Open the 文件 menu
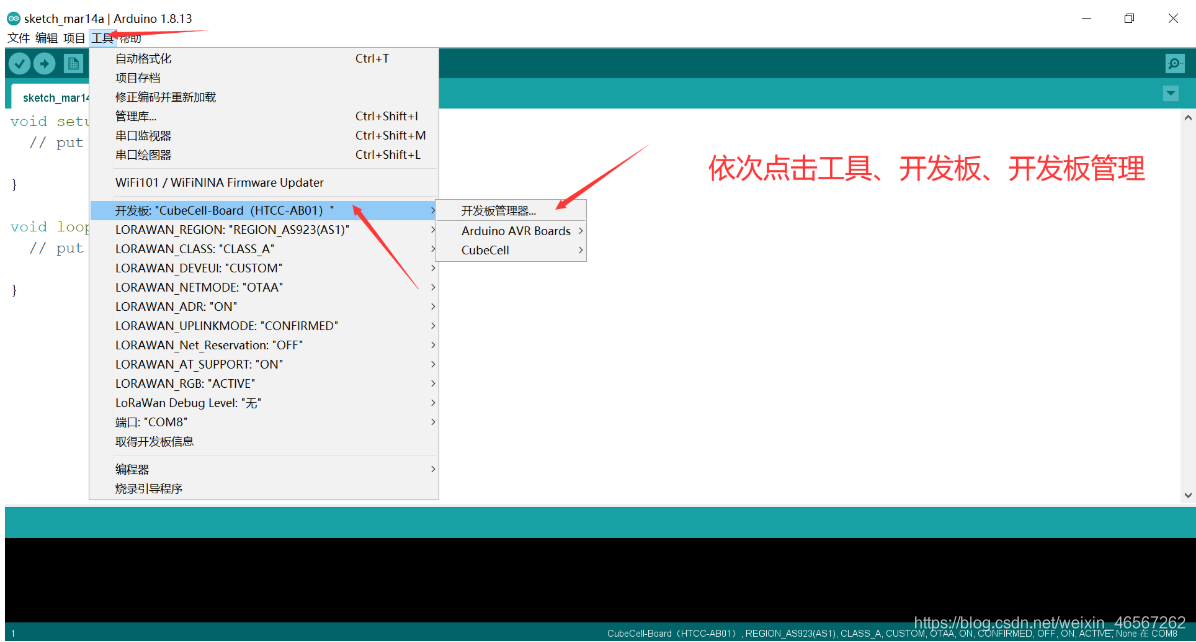1196x642 pixels. [18, 38]
